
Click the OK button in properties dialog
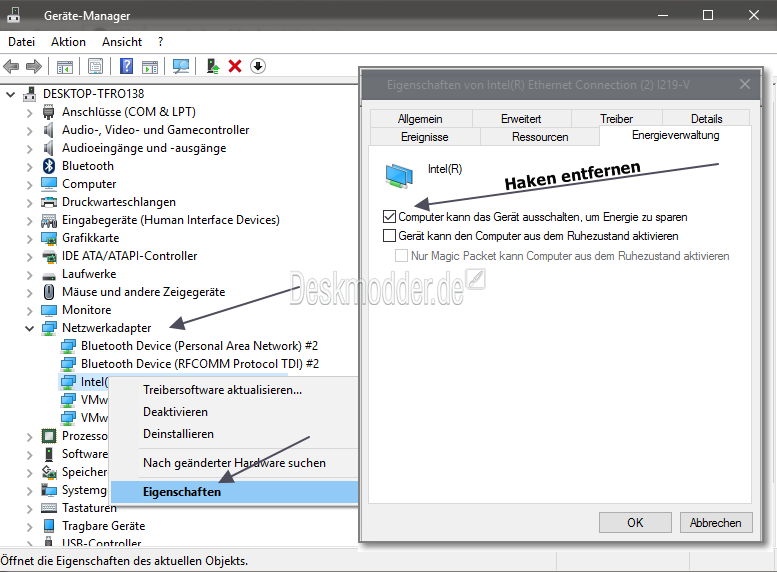point(635,523)
